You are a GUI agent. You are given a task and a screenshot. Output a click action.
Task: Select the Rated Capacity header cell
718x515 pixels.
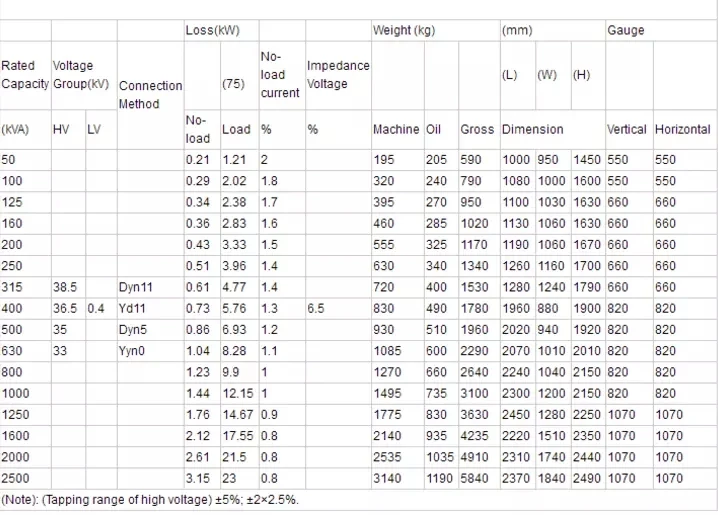(25, 75)
